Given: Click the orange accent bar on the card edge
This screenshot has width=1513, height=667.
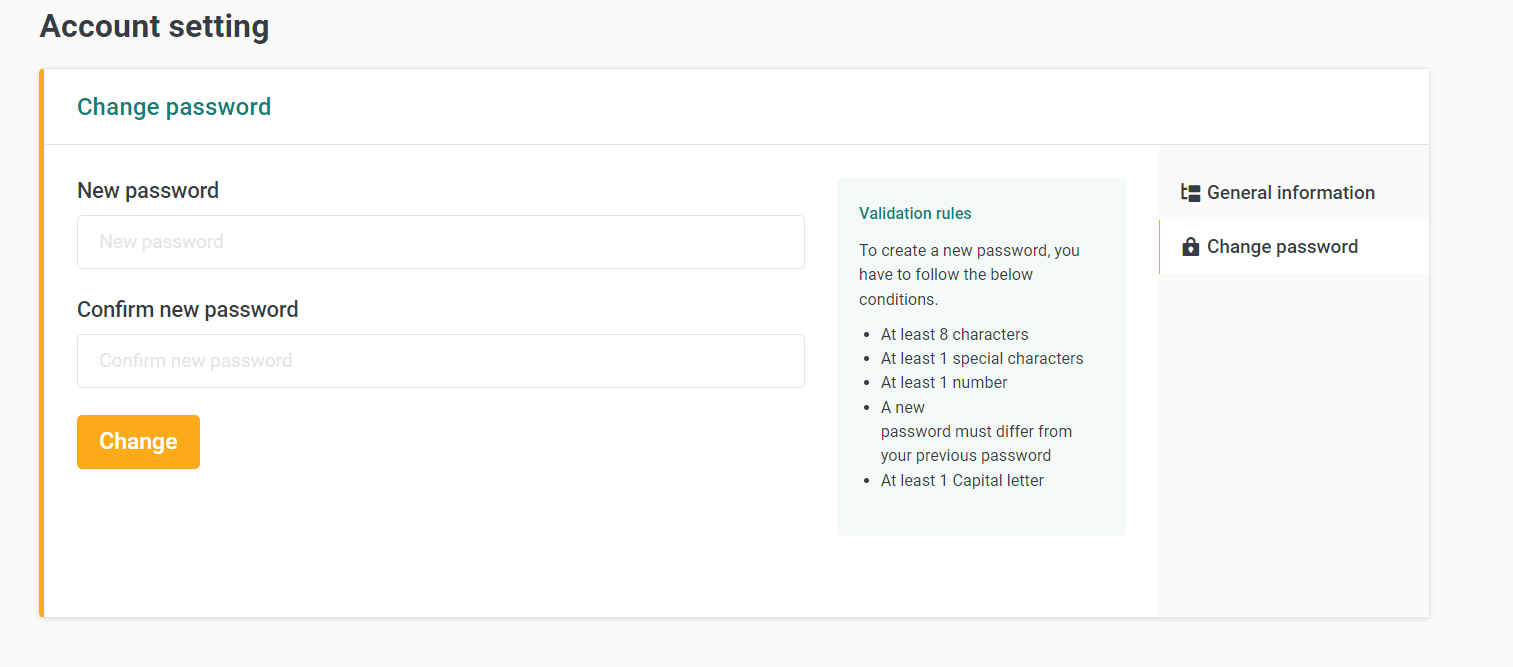Looking at the screenshot, I should [42, 342].
